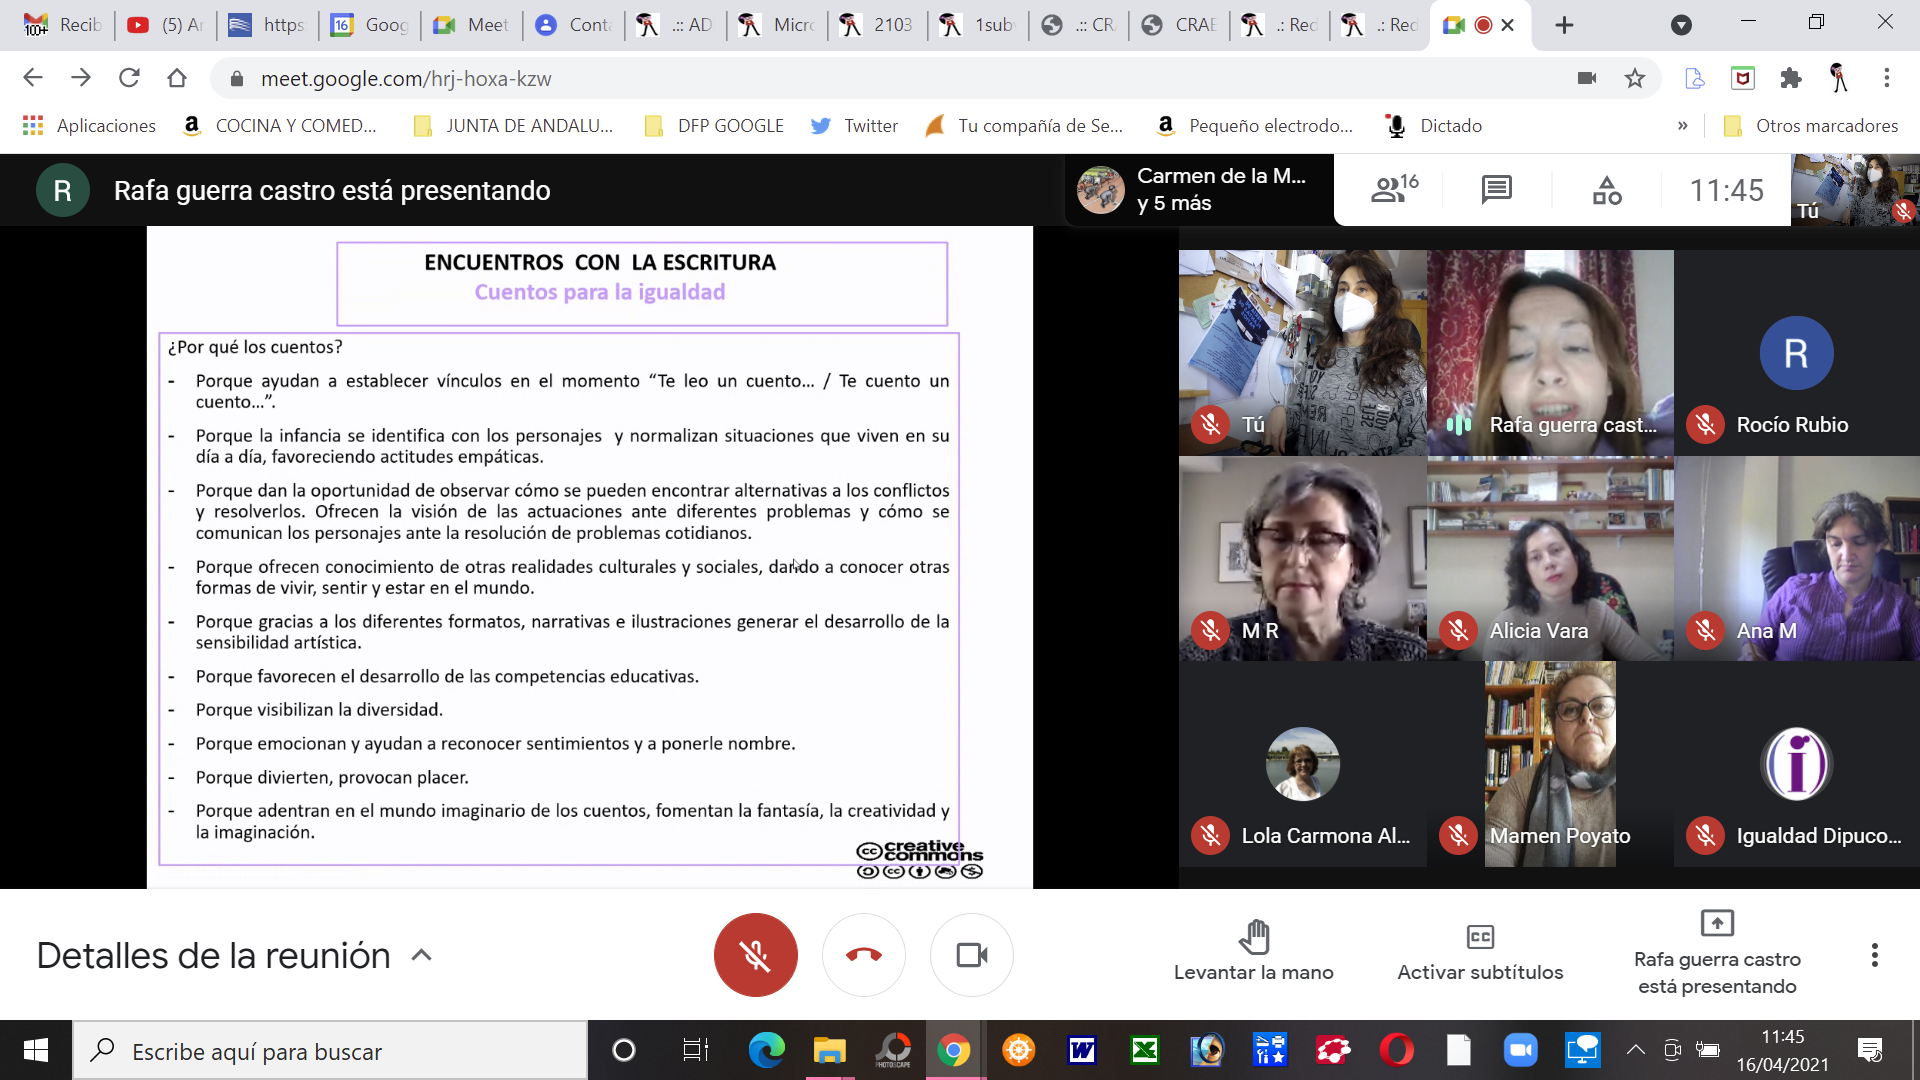Select the Carmen de la M... y 5 más chip
Screen dimensions: 1920x1080
[x=1198, y=189]
